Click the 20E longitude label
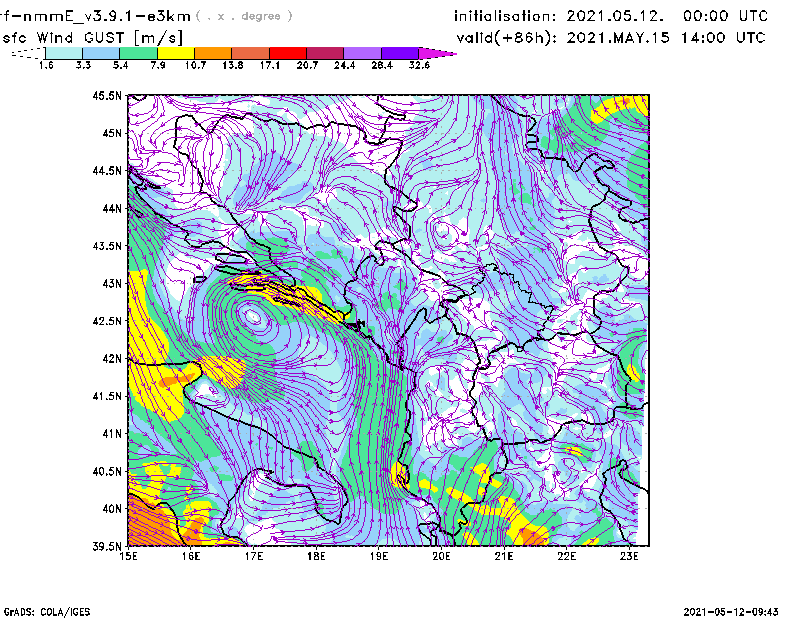Image resolution: width=800 pixels, height=618 pixels. coord(441,556)
